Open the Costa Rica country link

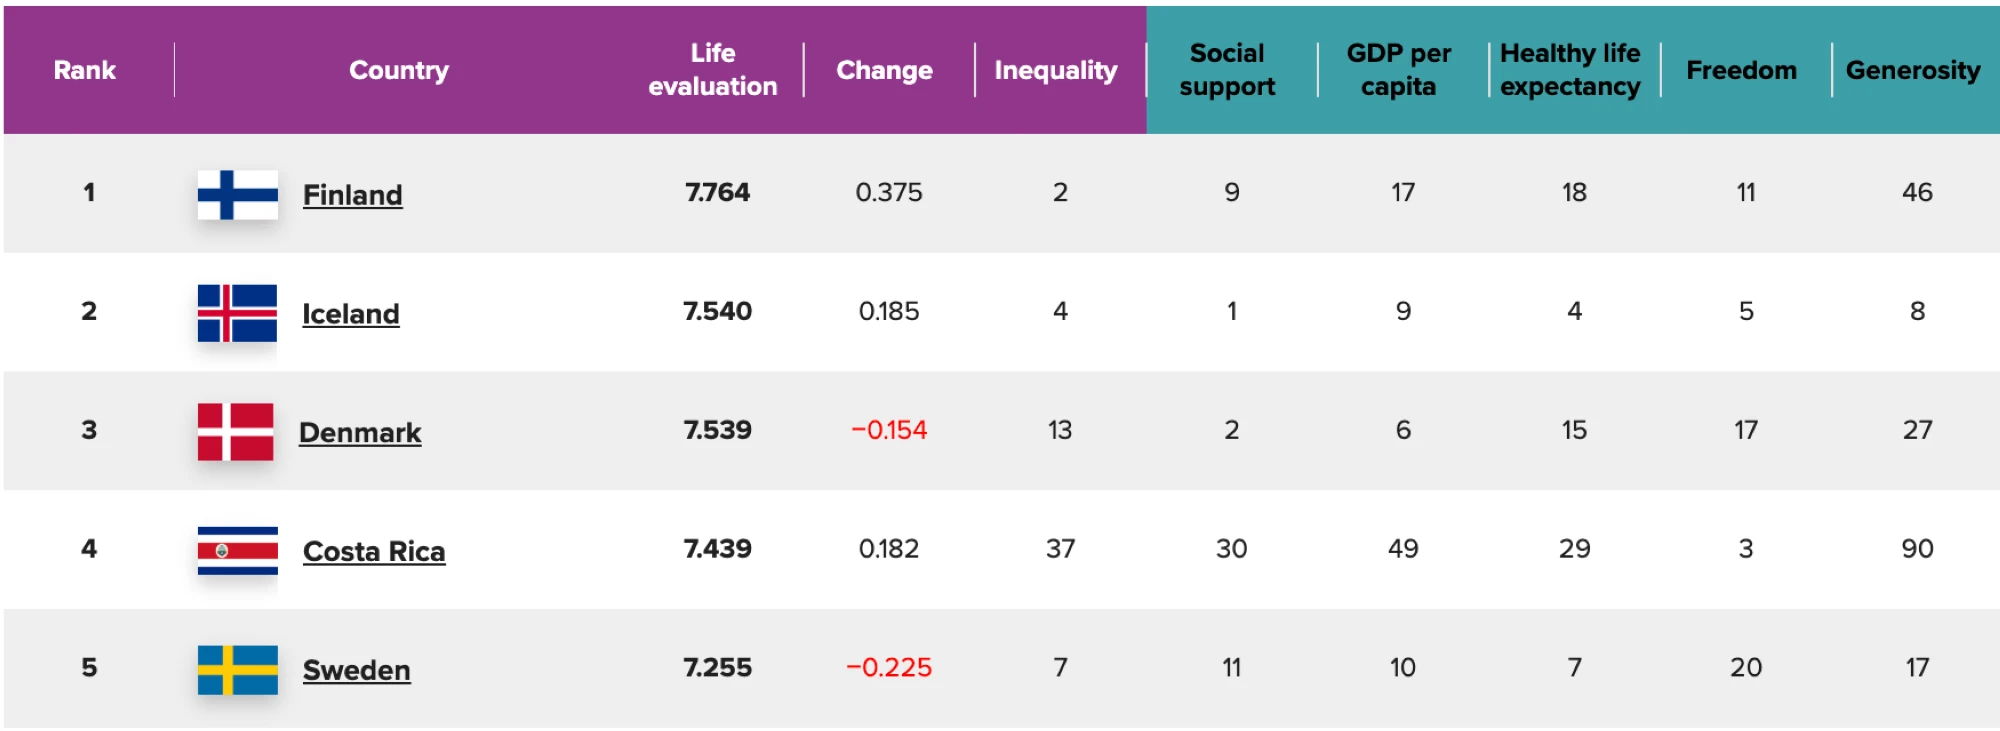point(374,551)
